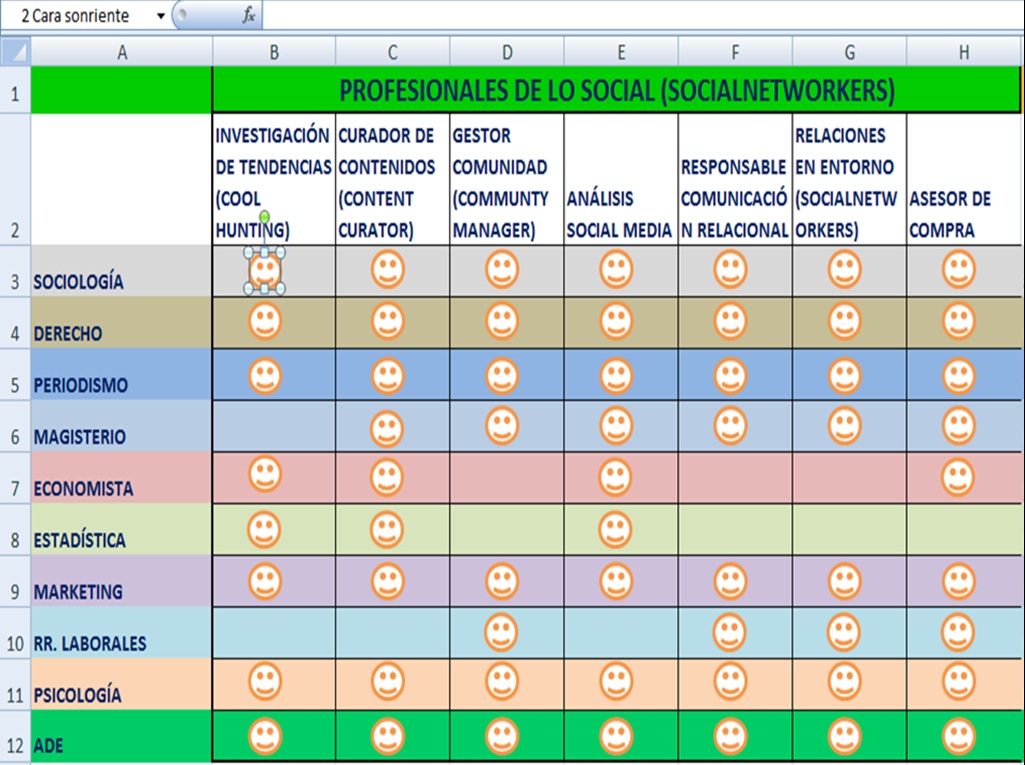Click the 'GESTOR COMUNIDAD (COMMUNTY MANAGER)' header cell
Viewport: 1025px width, 765px height.
click(507, 180)
